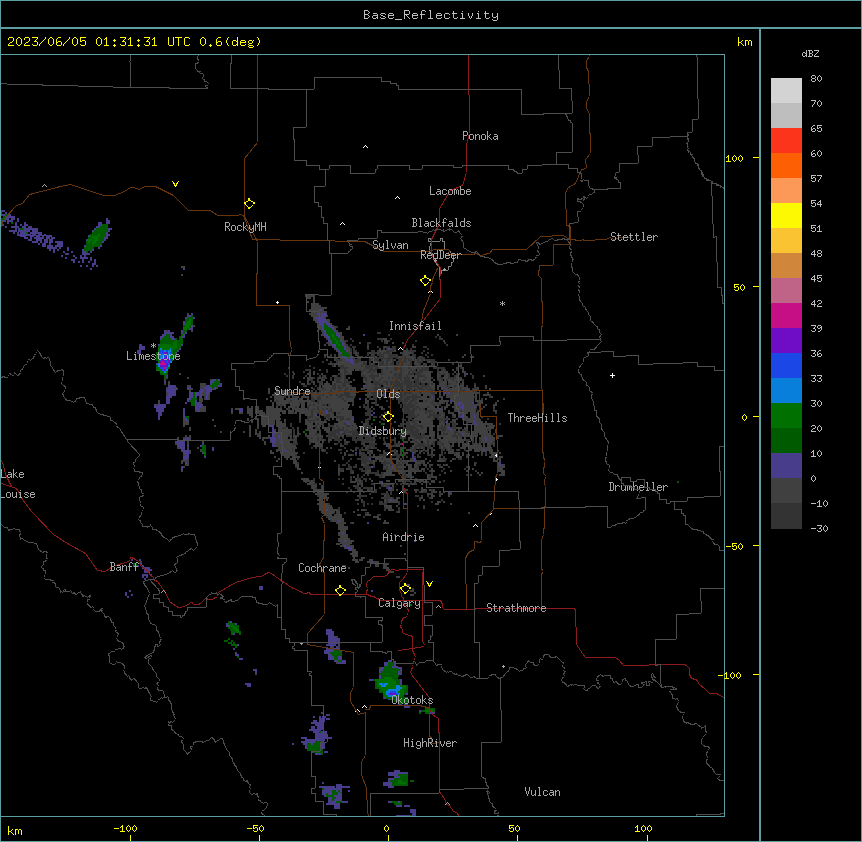Click the HighRiver label
Image resolution: width=862 pixels, height=842 pixels.
[430, 743]
